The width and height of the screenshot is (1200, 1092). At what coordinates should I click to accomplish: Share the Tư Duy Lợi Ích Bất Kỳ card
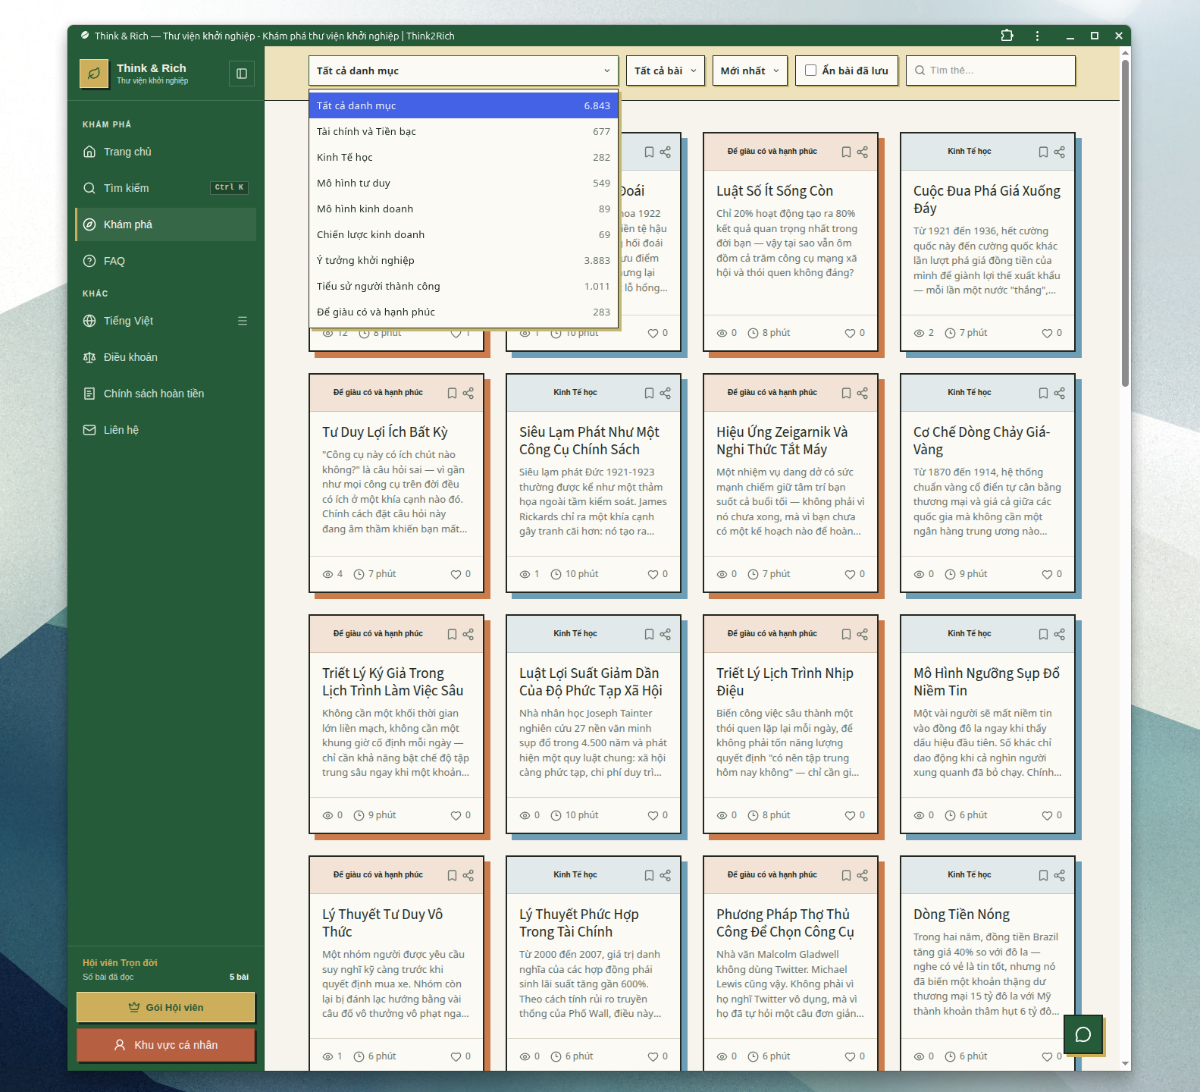(468, 393)
